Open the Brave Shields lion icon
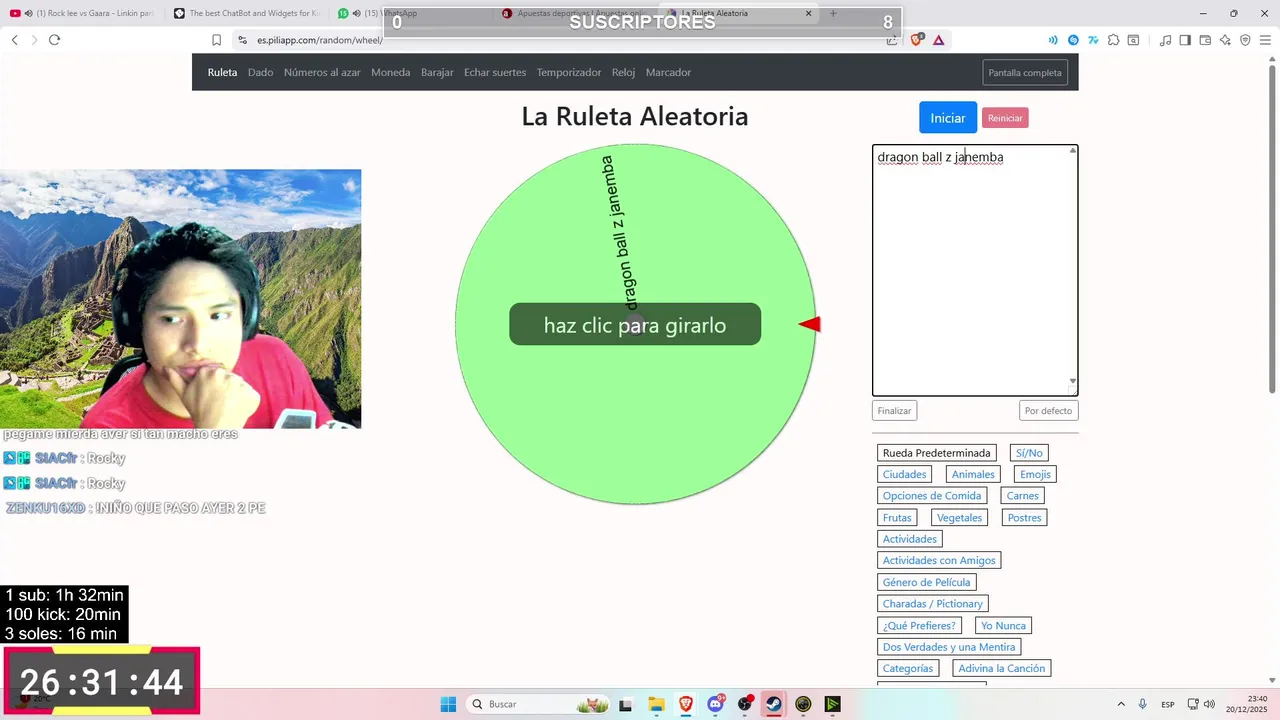1280x720 pixels. (x=917, y=40)
